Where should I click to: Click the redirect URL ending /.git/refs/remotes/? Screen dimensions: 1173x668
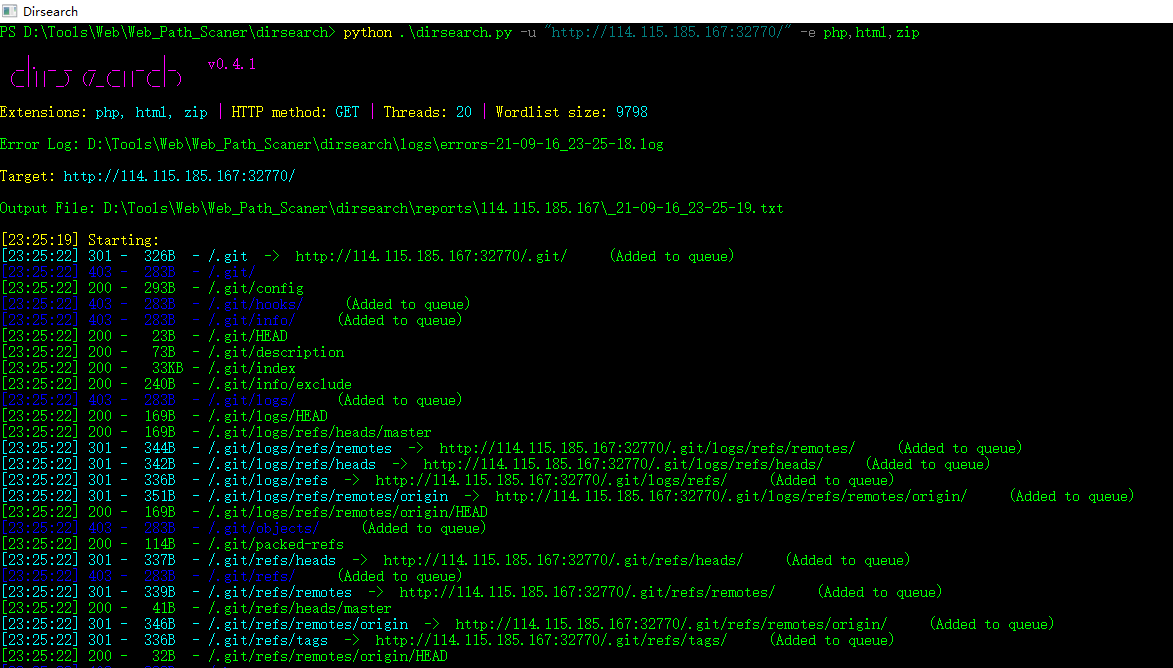(x=587, y=592)
